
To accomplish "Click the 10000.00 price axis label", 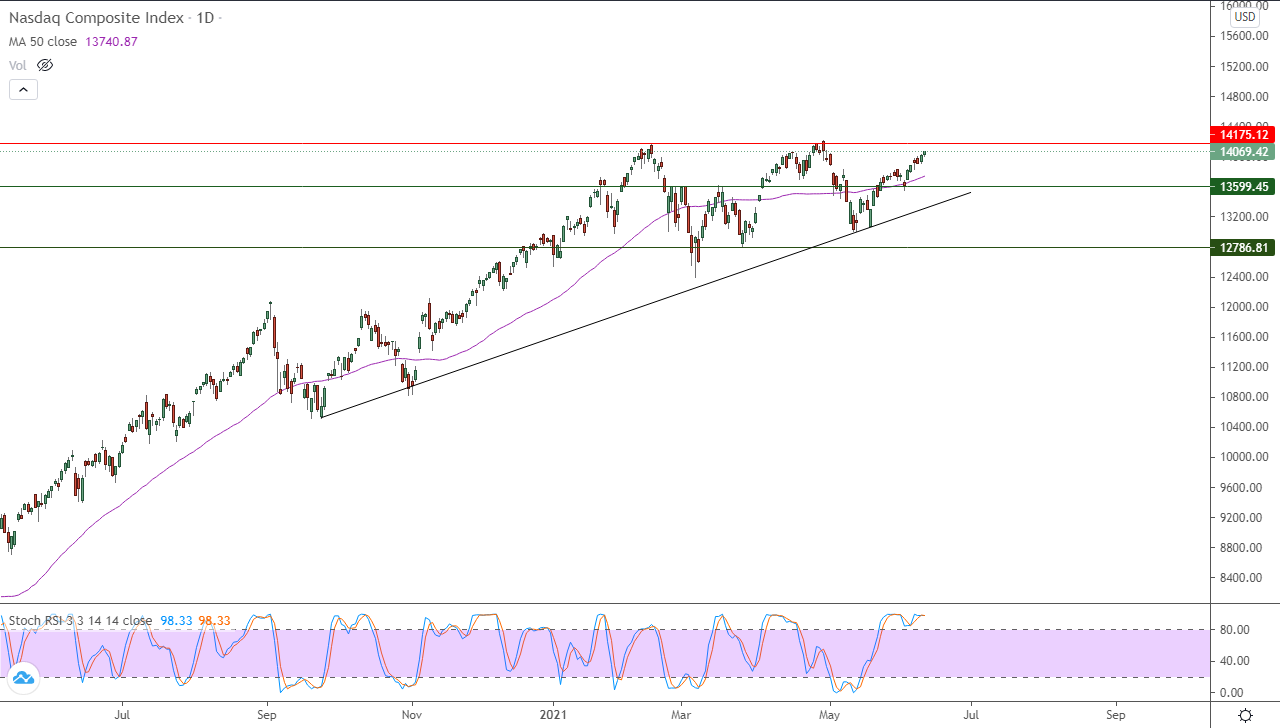I will tap(1244, 457).
